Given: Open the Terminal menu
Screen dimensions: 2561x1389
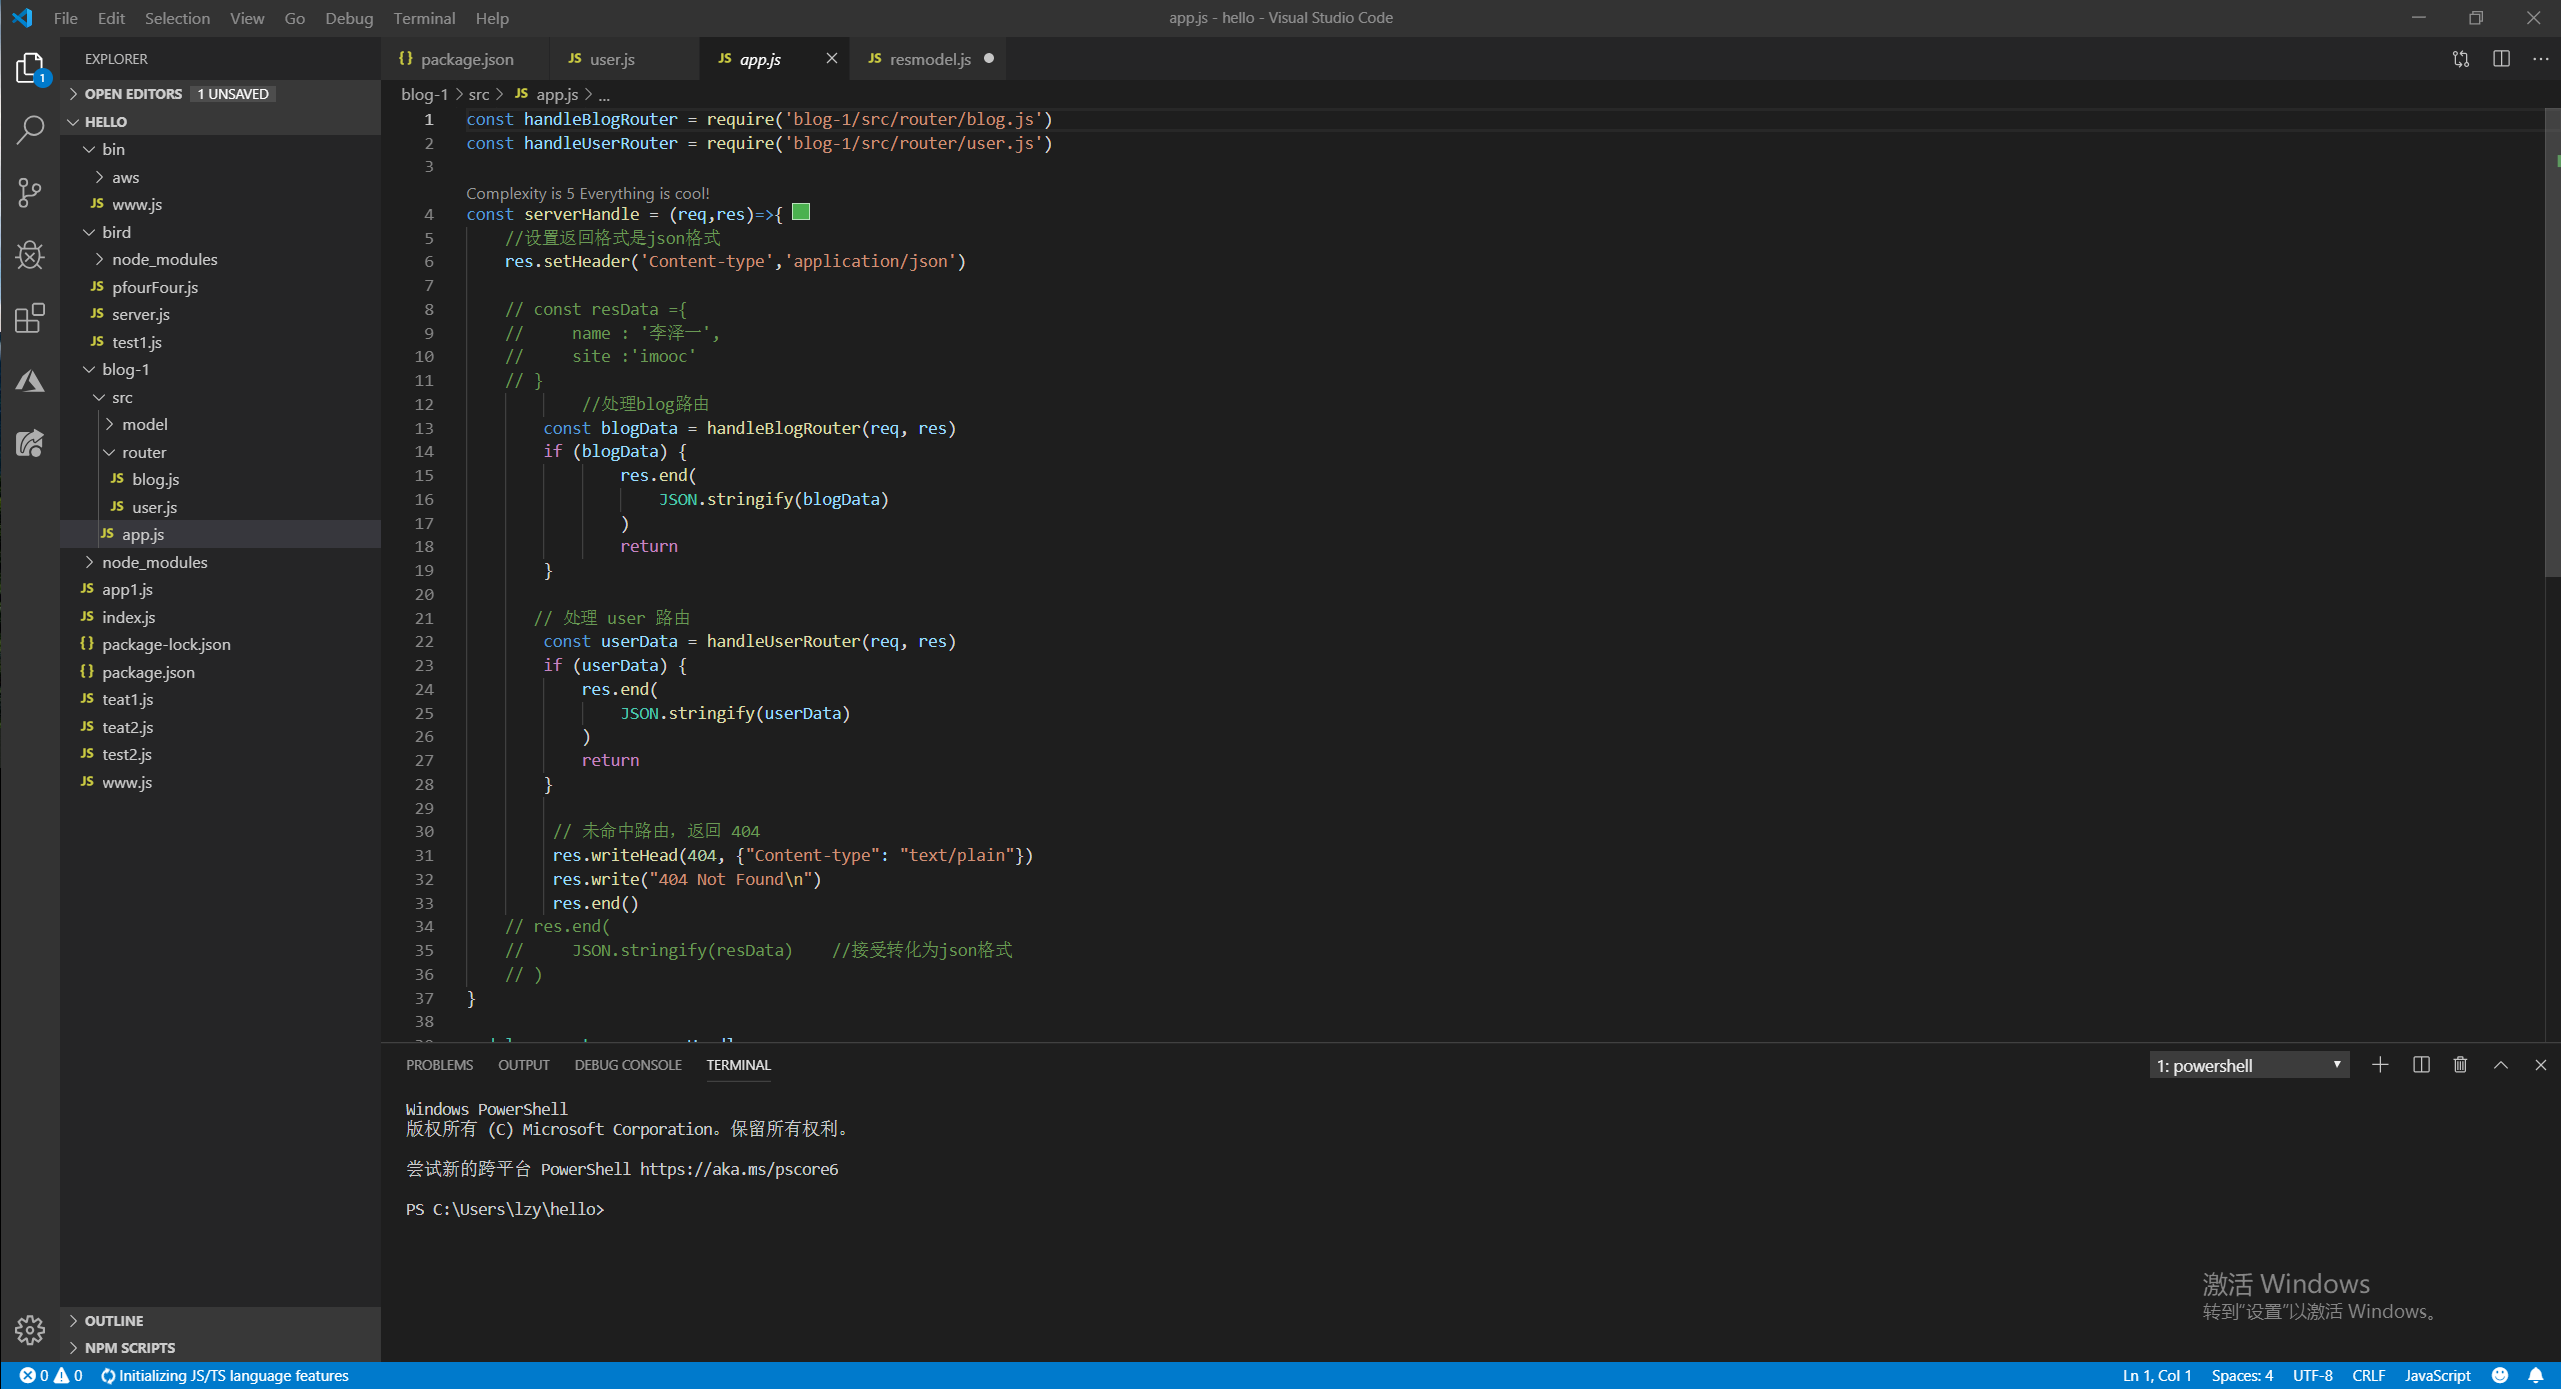Looking at the screenshot, I should click(x=424, y=18).
